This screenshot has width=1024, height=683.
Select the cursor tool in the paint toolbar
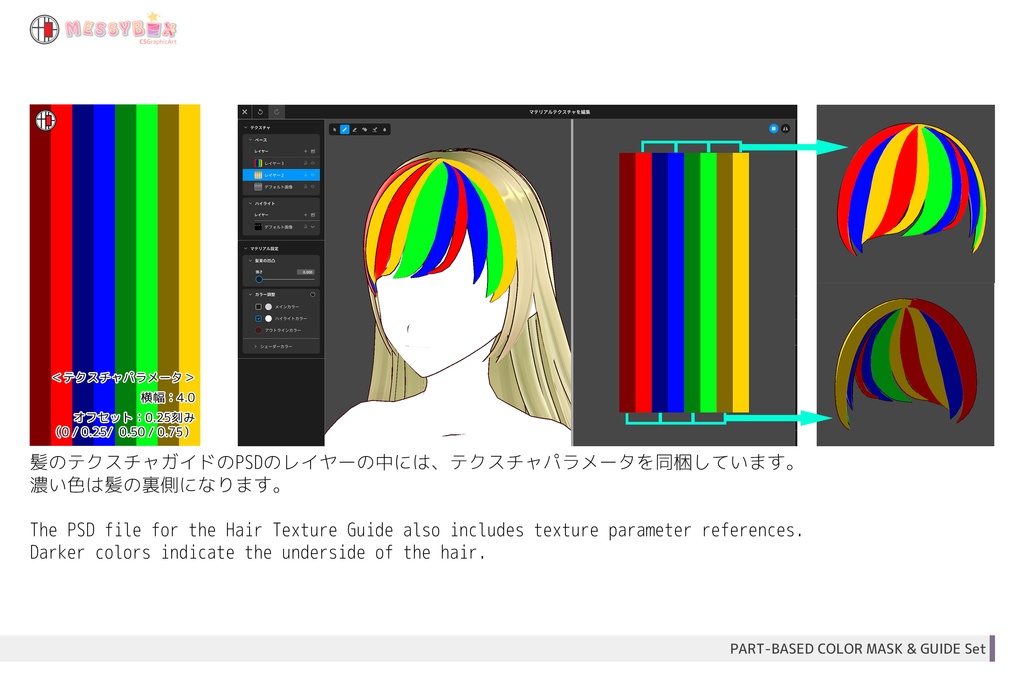[334, 129]
